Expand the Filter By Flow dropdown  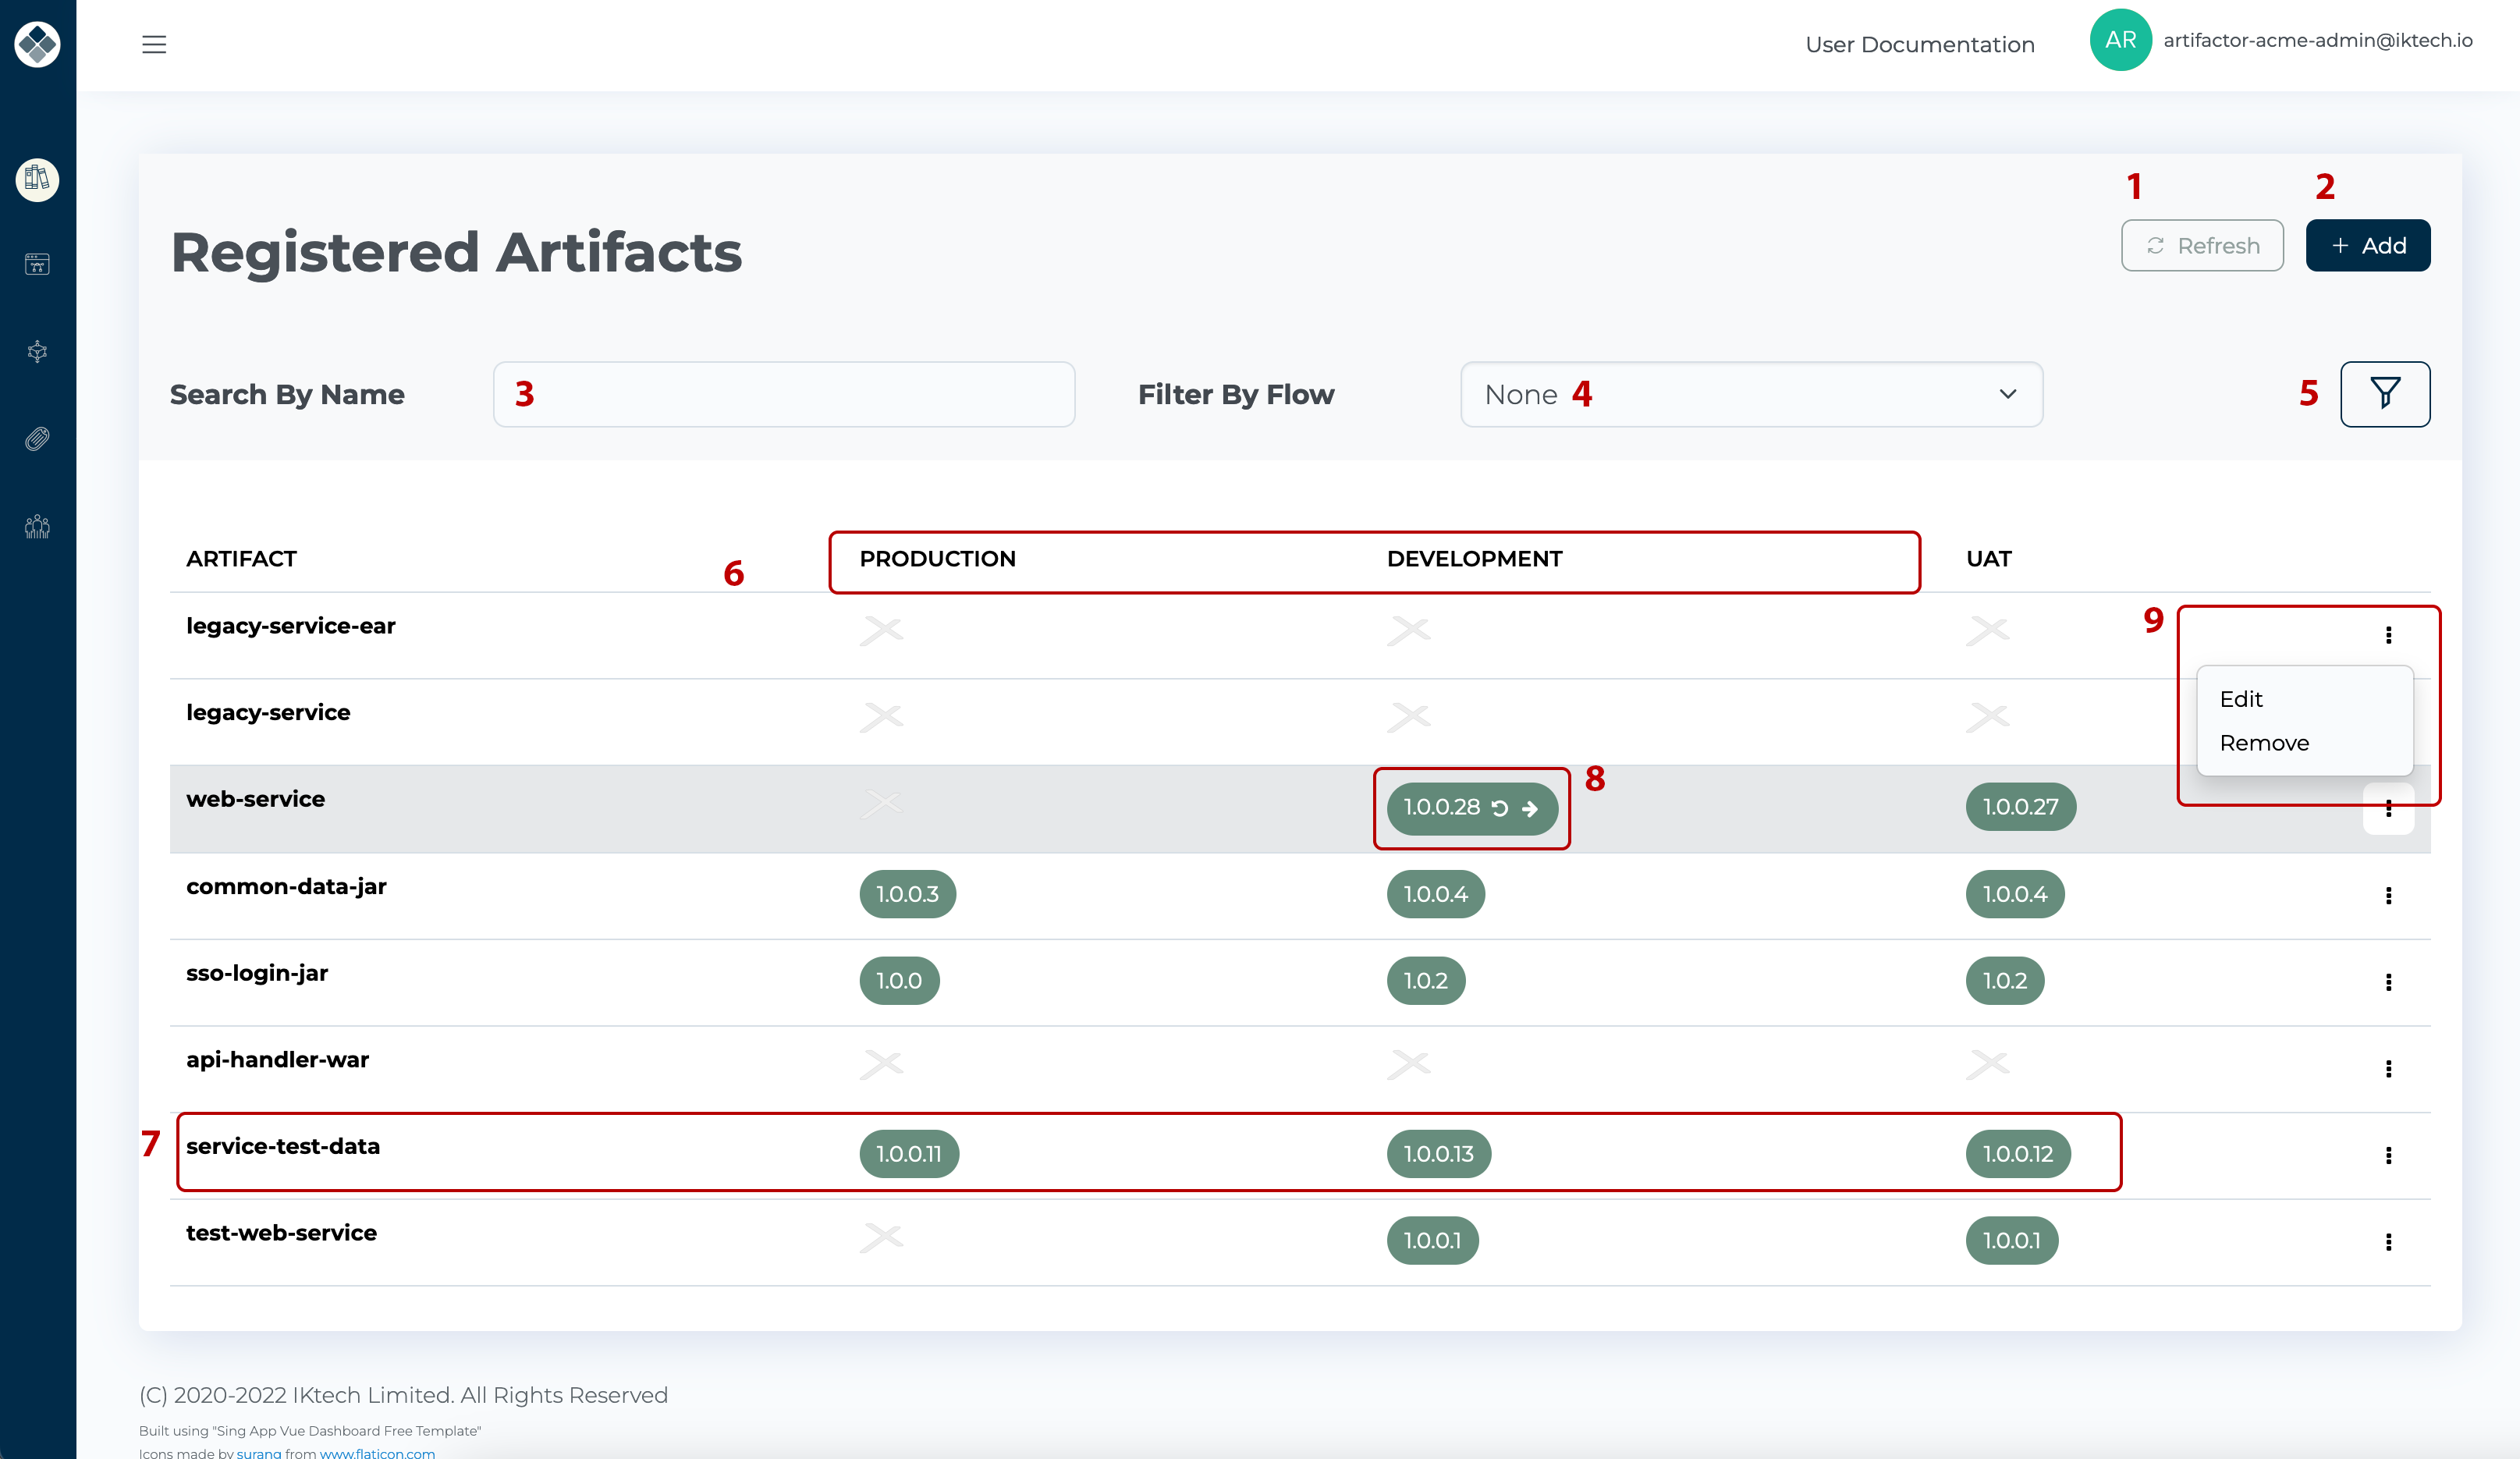pyautogui.click(x=1750, y=394)
